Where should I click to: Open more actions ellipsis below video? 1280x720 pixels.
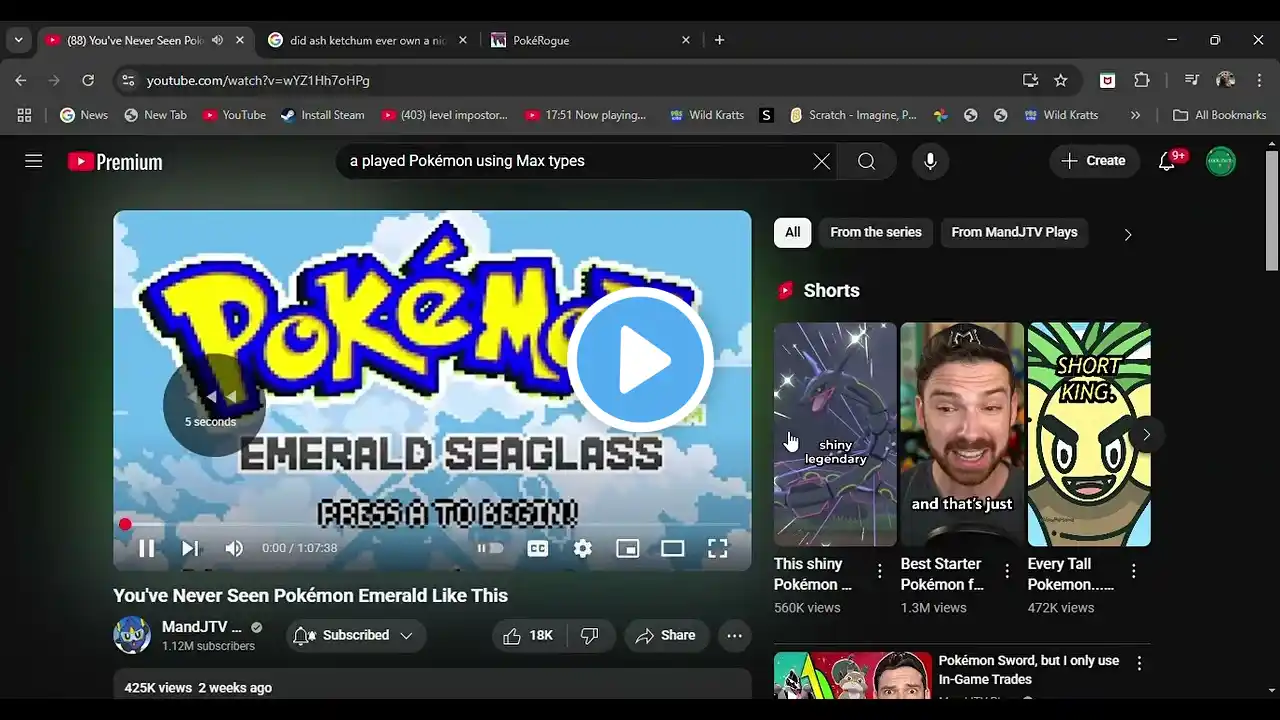[734, 635]
